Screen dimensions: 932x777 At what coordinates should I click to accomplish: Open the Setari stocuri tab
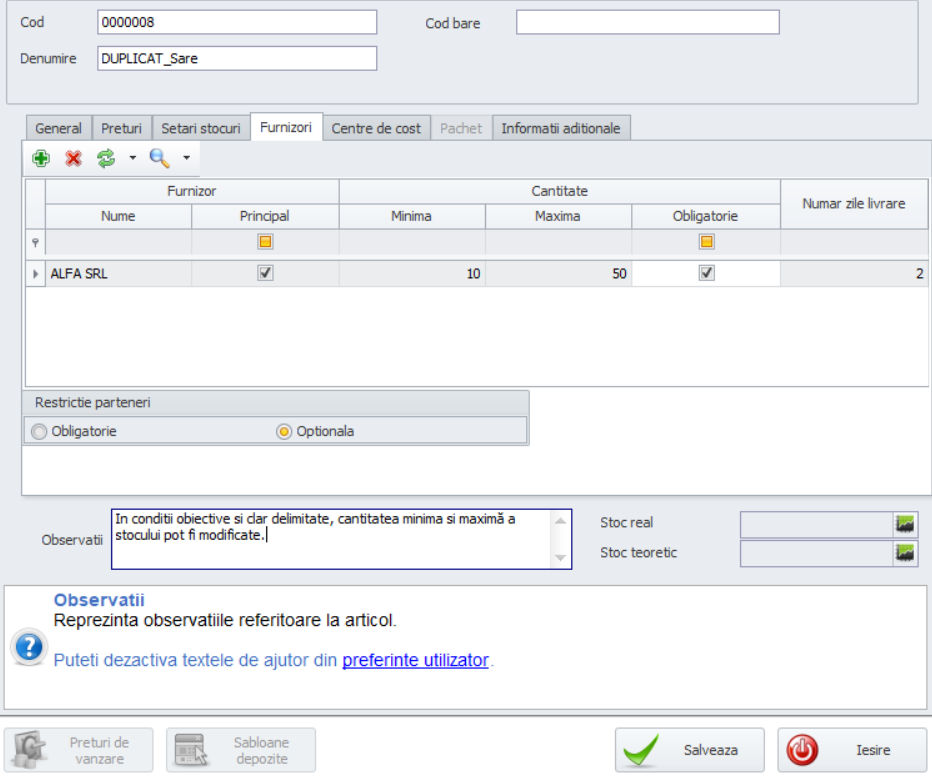click(x=201, y=128)
